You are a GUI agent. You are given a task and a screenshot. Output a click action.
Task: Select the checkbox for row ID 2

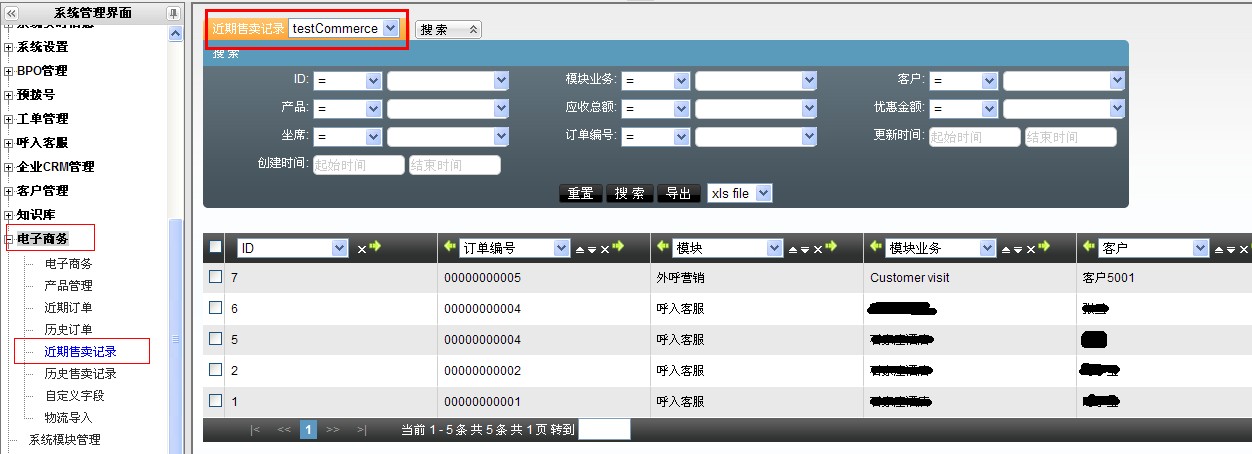tap(215, 370)
